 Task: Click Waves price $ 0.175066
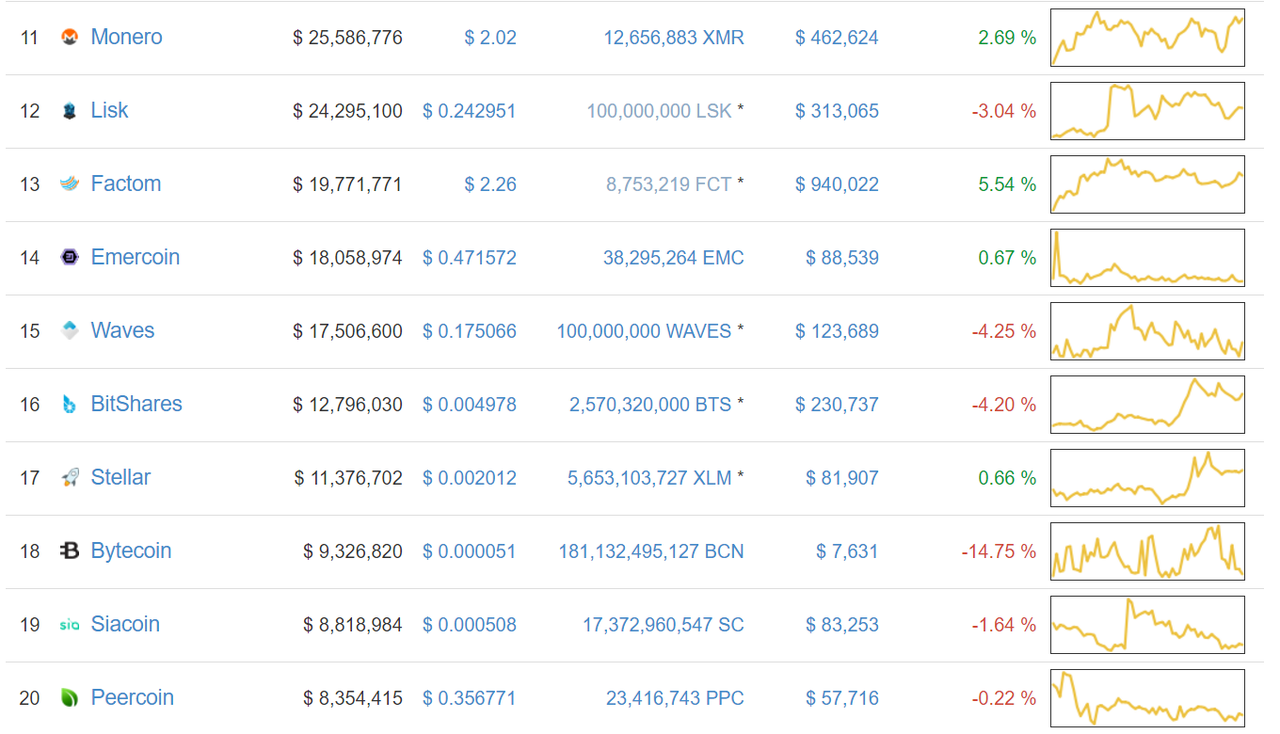tap(469, 331)
